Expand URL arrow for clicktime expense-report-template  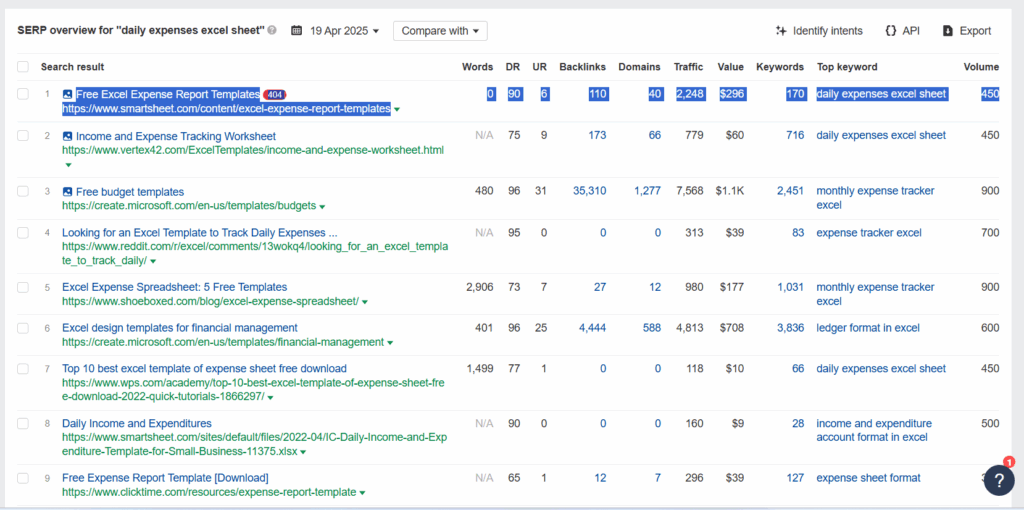362,492
